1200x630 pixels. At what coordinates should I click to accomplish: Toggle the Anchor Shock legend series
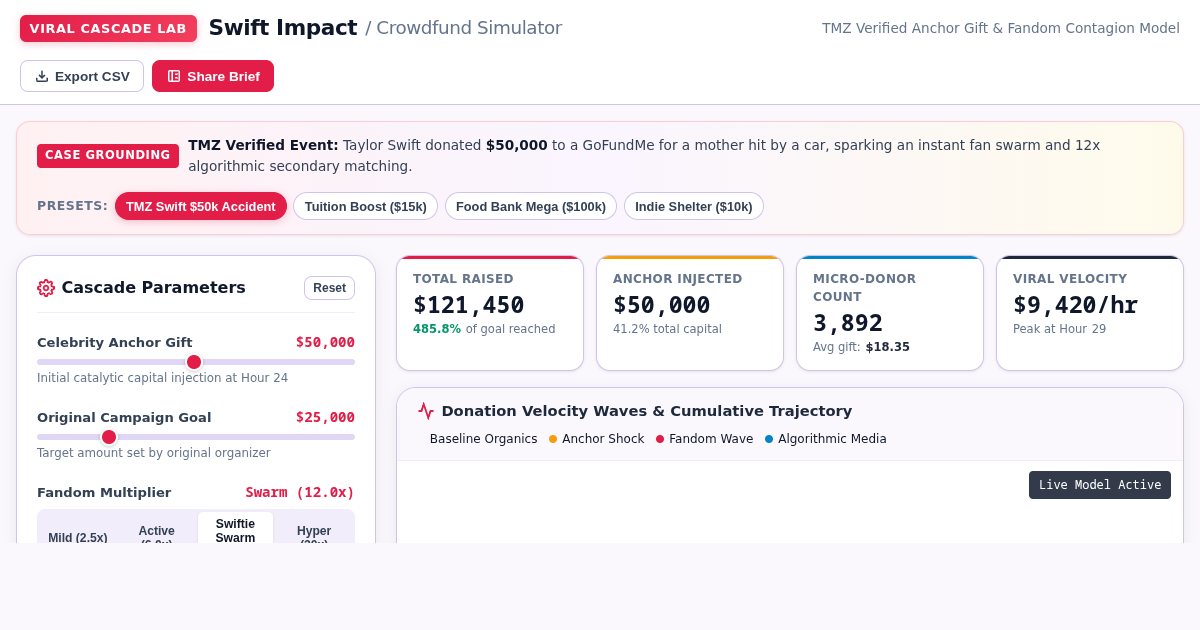tap(597, 439)
